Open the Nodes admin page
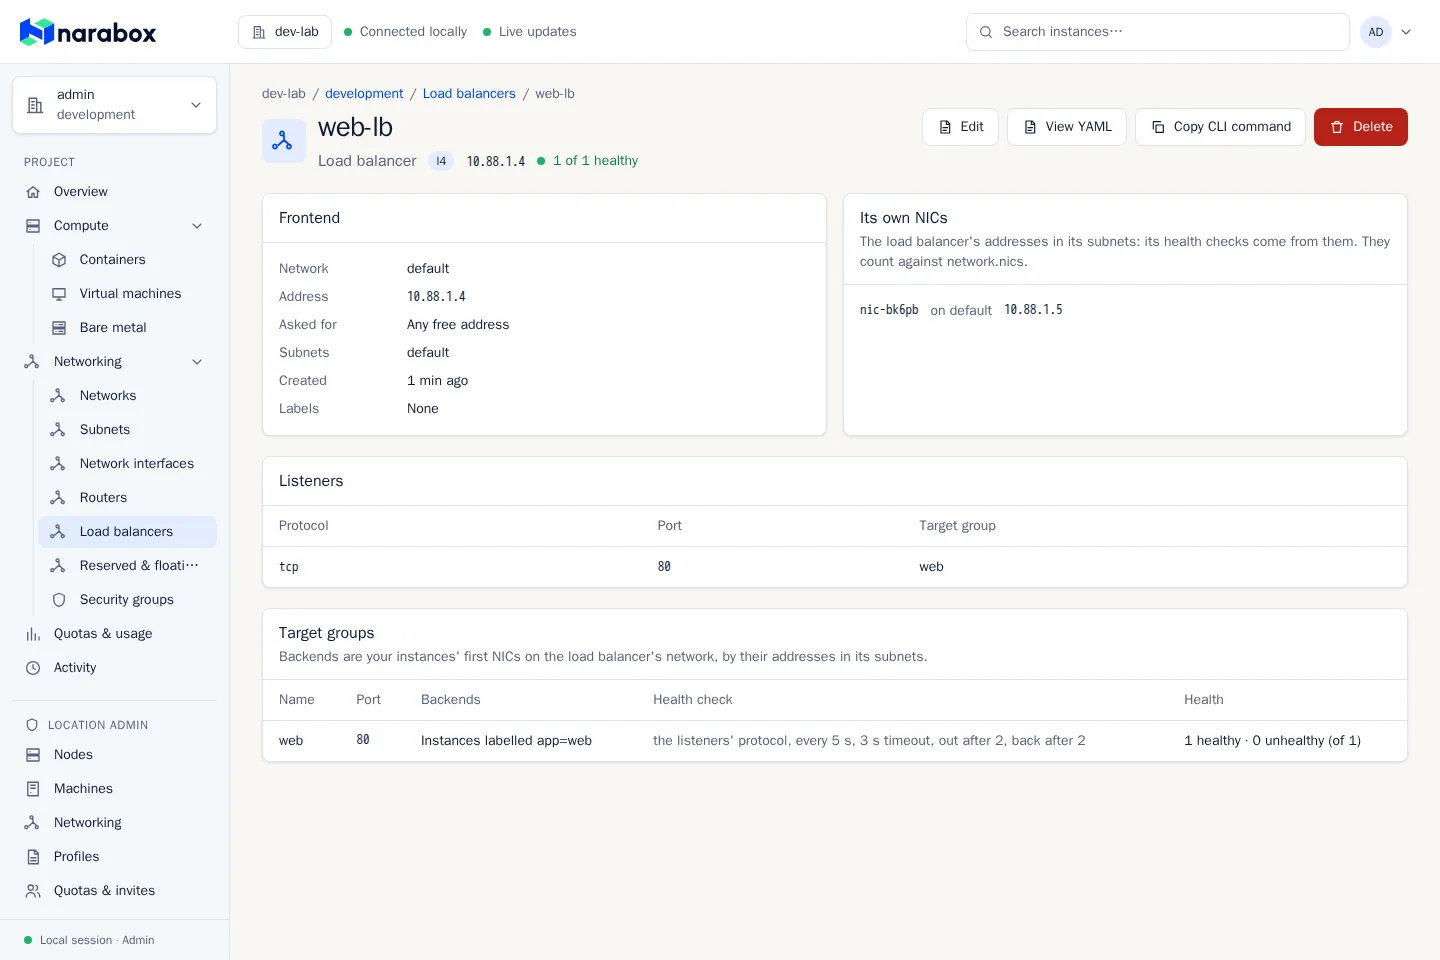Image resolution: width=1440 pixels, height=960 pixels. click(x=115, y=755)
